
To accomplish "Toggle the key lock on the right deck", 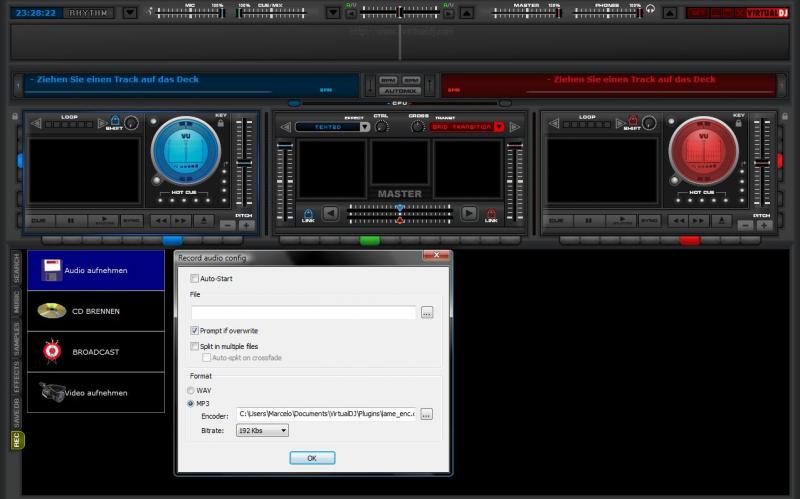I will [x=738, y=123].
